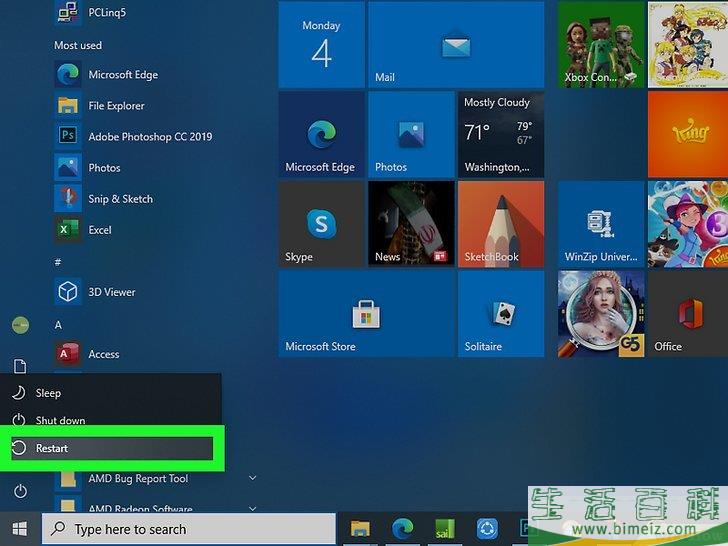Open the Microsoft Store tile
The height and width of the screenshot is (546, 728).
[x=366, y=314]
